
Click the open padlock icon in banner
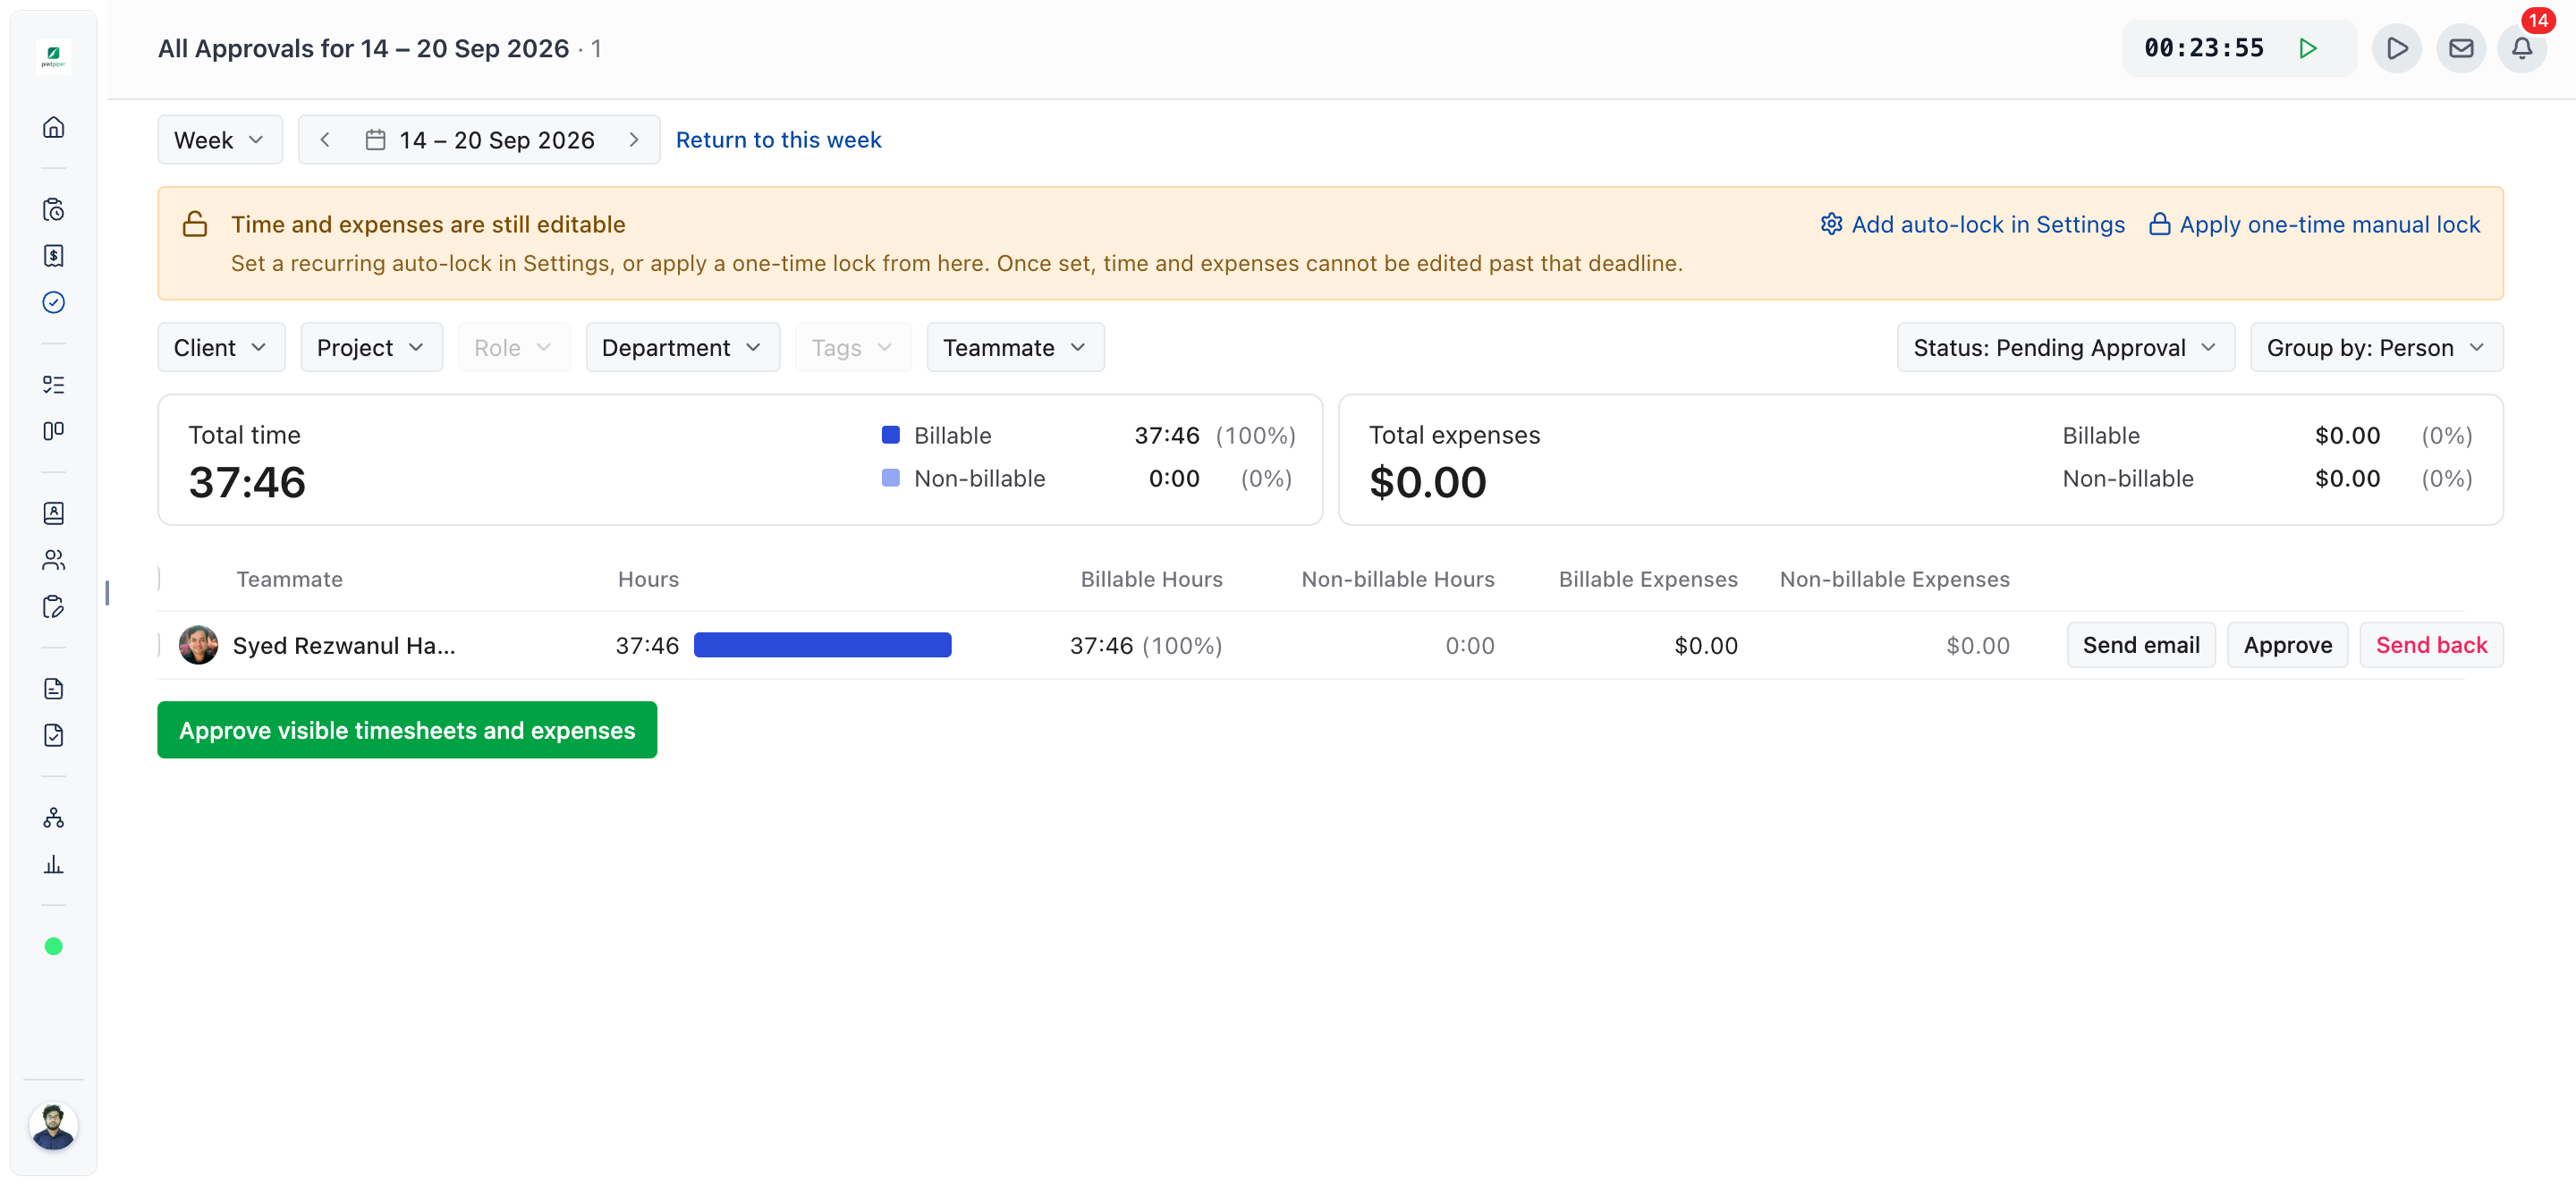tap(195, 224)
